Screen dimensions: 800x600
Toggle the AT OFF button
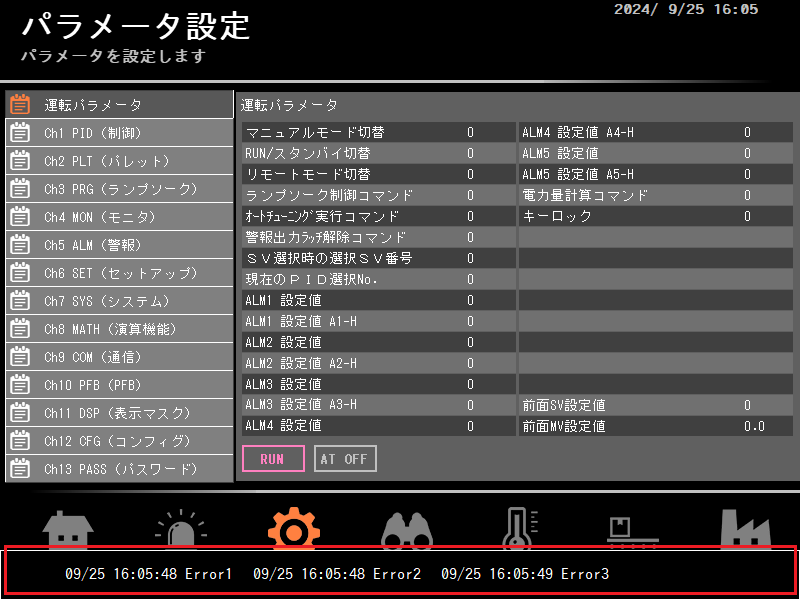tap(345, 459)
